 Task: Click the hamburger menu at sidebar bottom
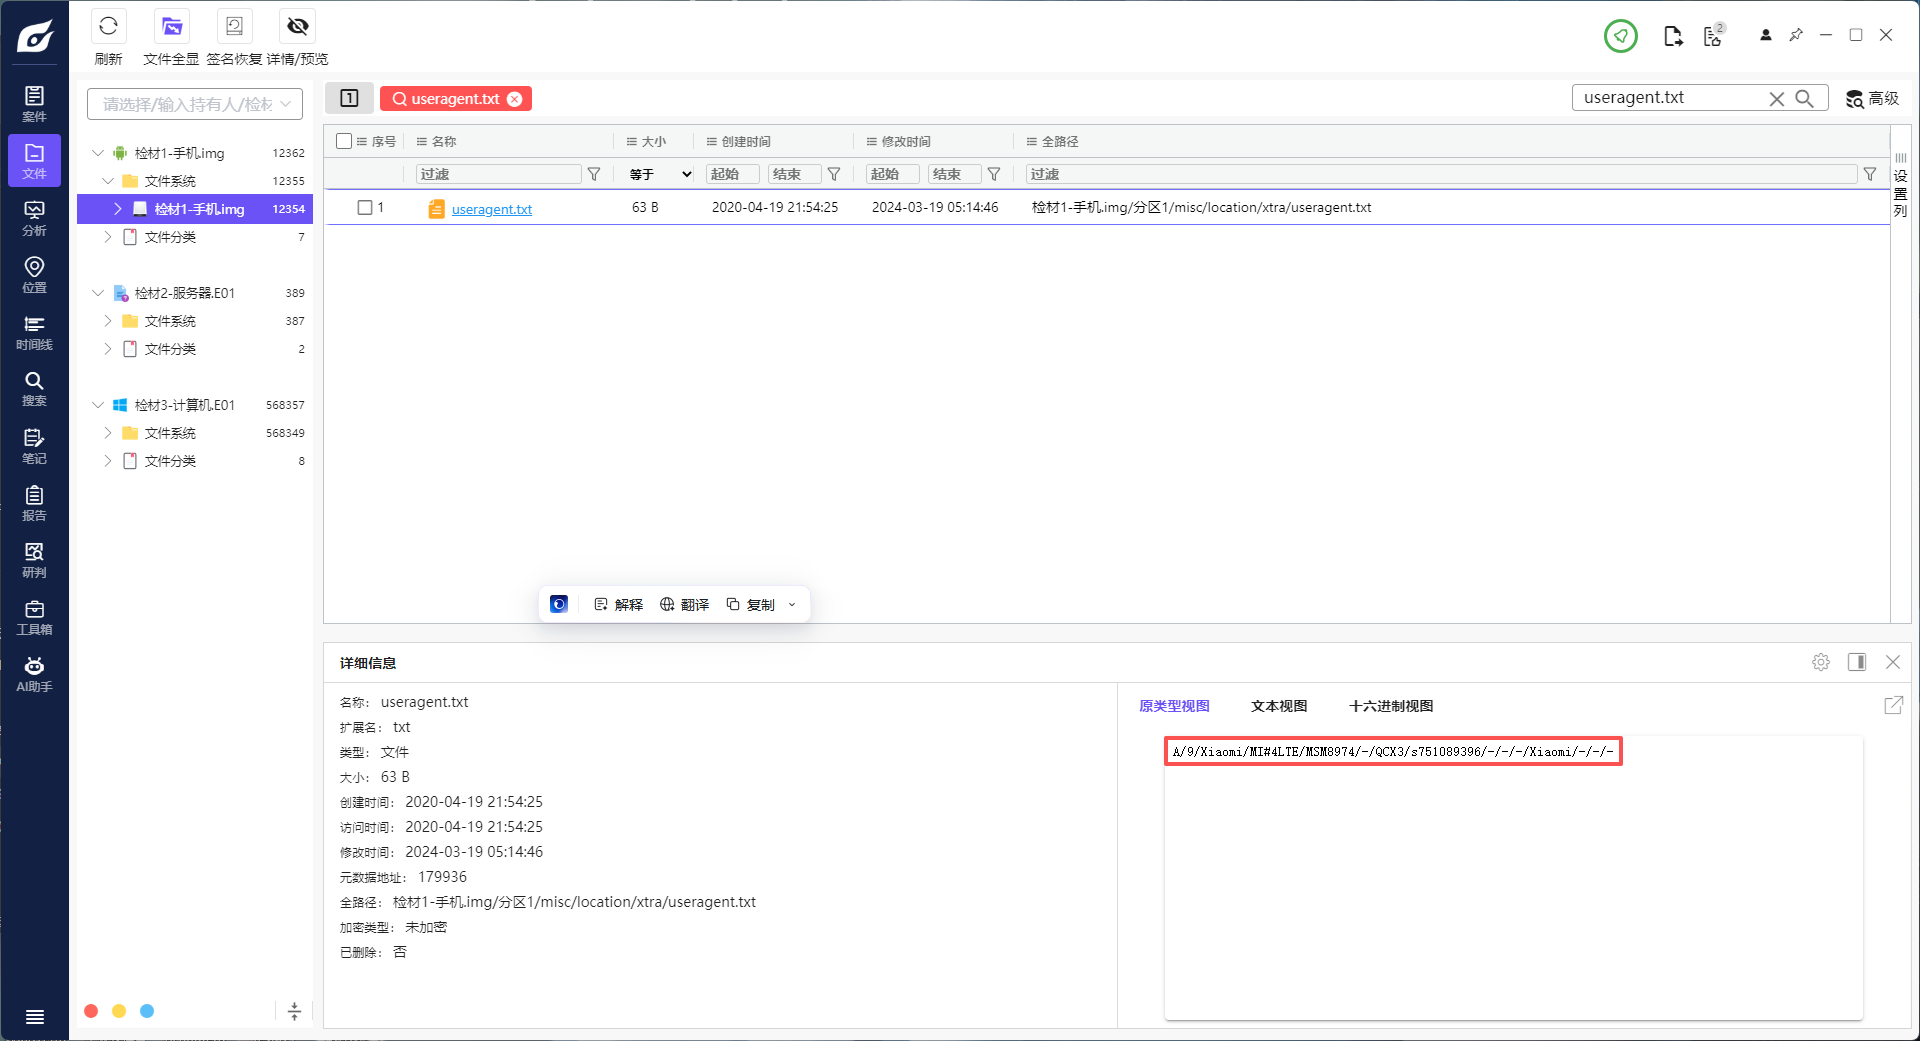point(35,1016)
